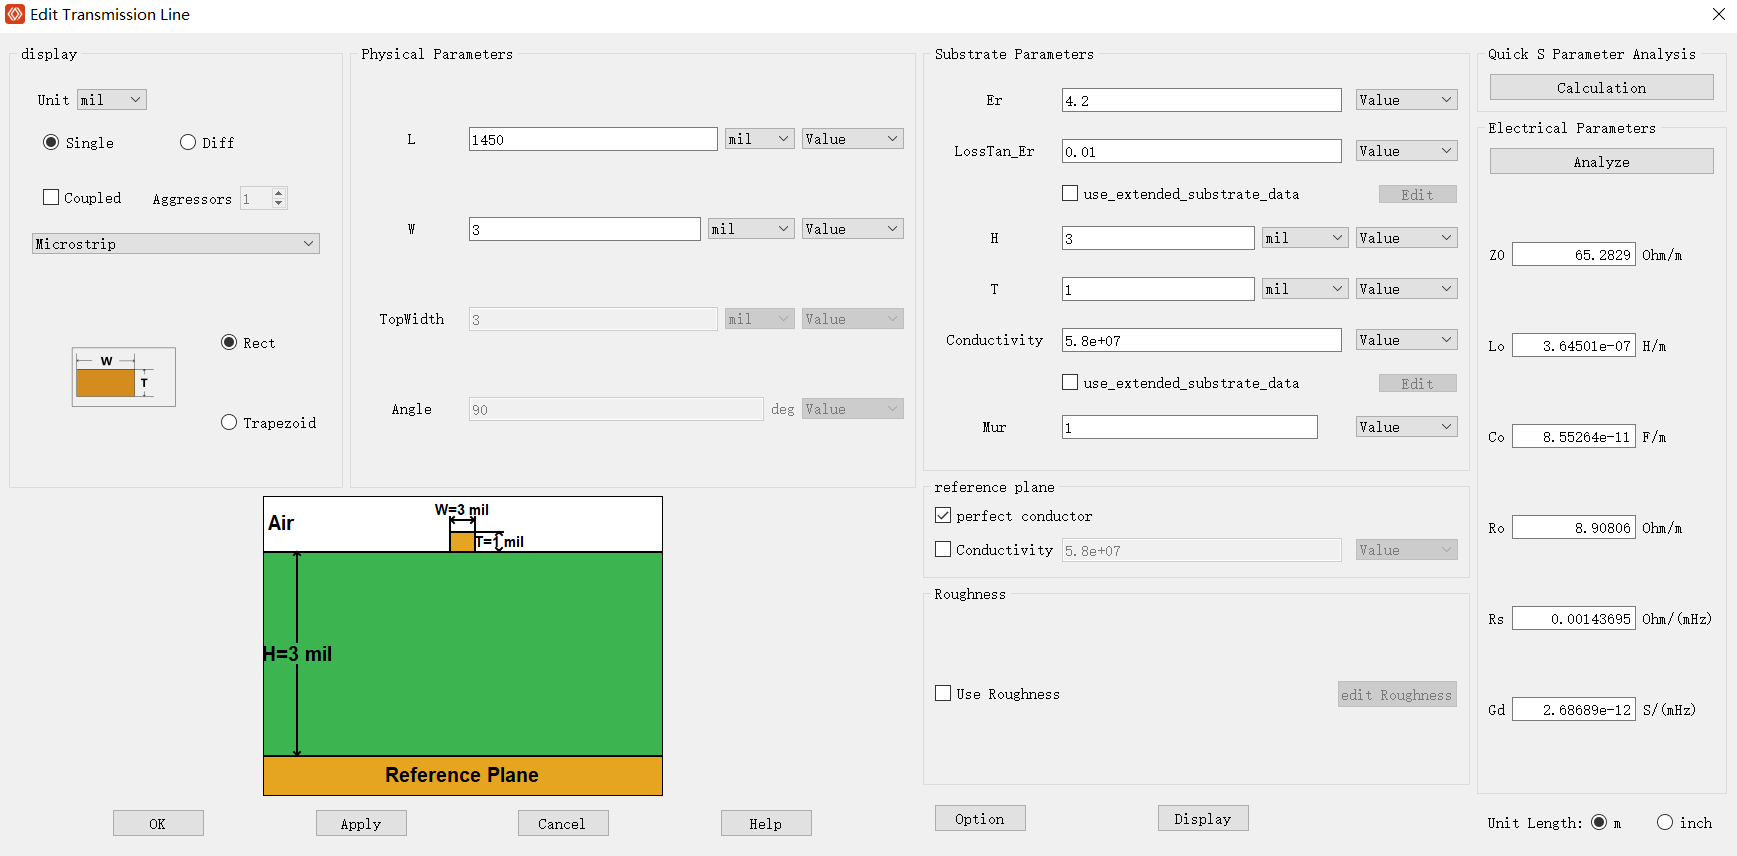Select Unit Length m radio button
Image resolution: width=1737 pixels, height=856 pixels.
(x=1599, y=822)
